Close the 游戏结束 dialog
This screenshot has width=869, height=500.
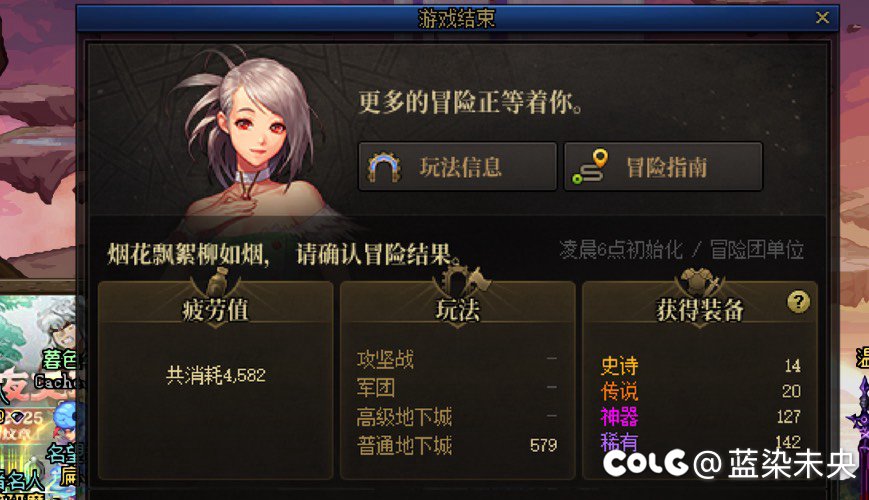point(822,18)
